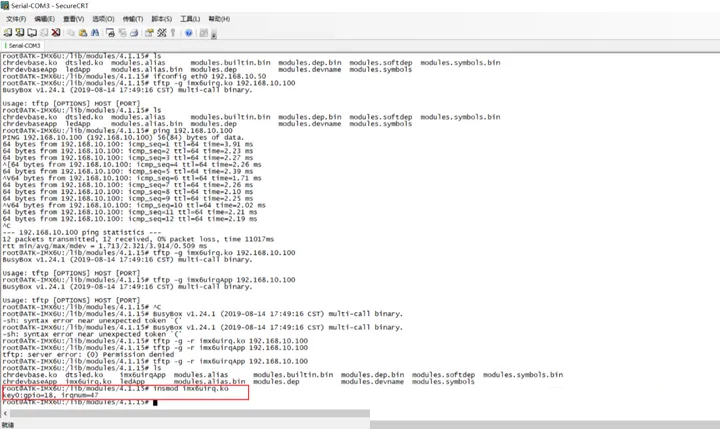Open the Global Options tools icon
The width and height of the screenshot is (720, 429).
point(162,33)
